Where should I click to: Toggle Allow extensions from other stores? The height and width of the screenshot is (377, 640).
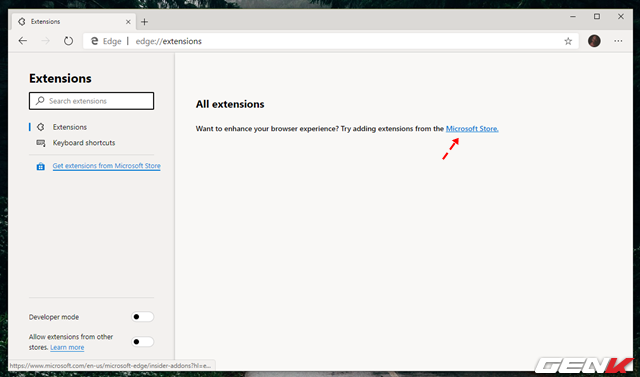pyautogui.click(x=142, y=342)
